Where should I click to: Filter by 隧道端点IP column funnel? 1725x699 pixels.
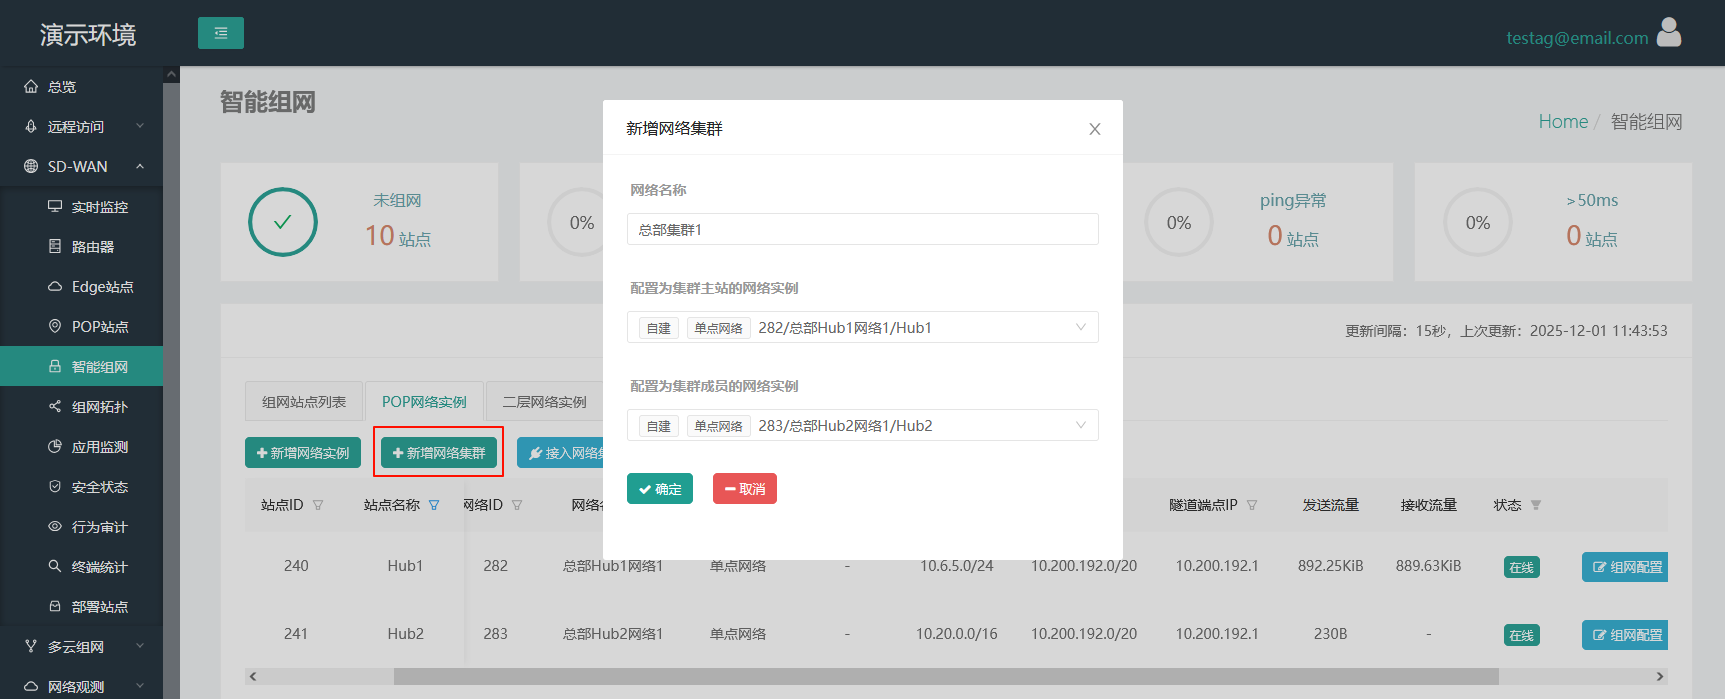point(1252,505)
